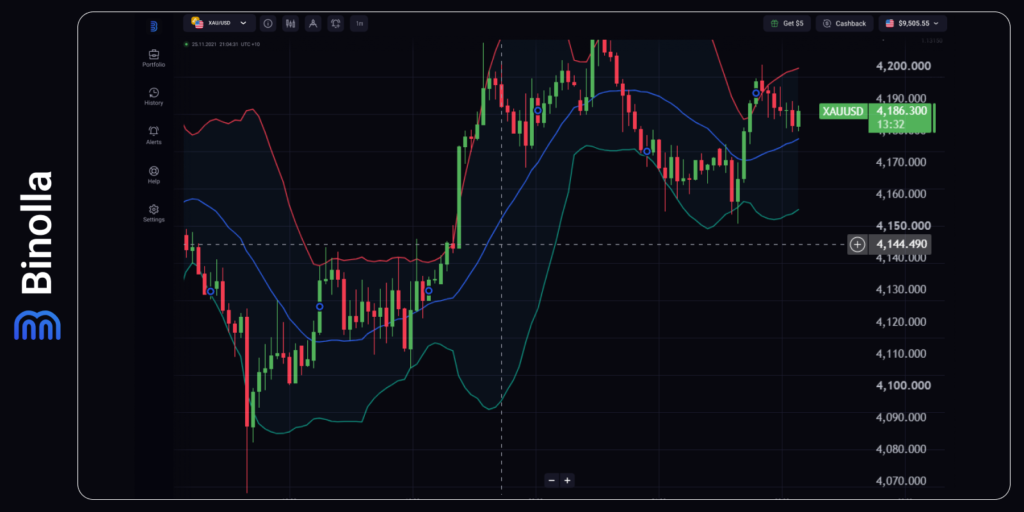Change the 1m timeframe setting

pos(359,24)
